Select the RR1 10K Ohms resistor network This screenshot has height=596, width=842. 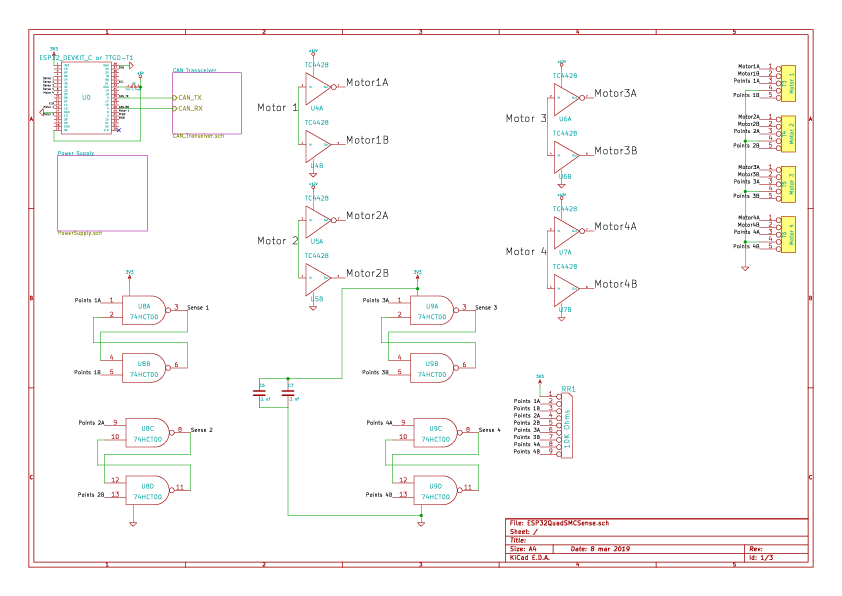tap(565, 425)
